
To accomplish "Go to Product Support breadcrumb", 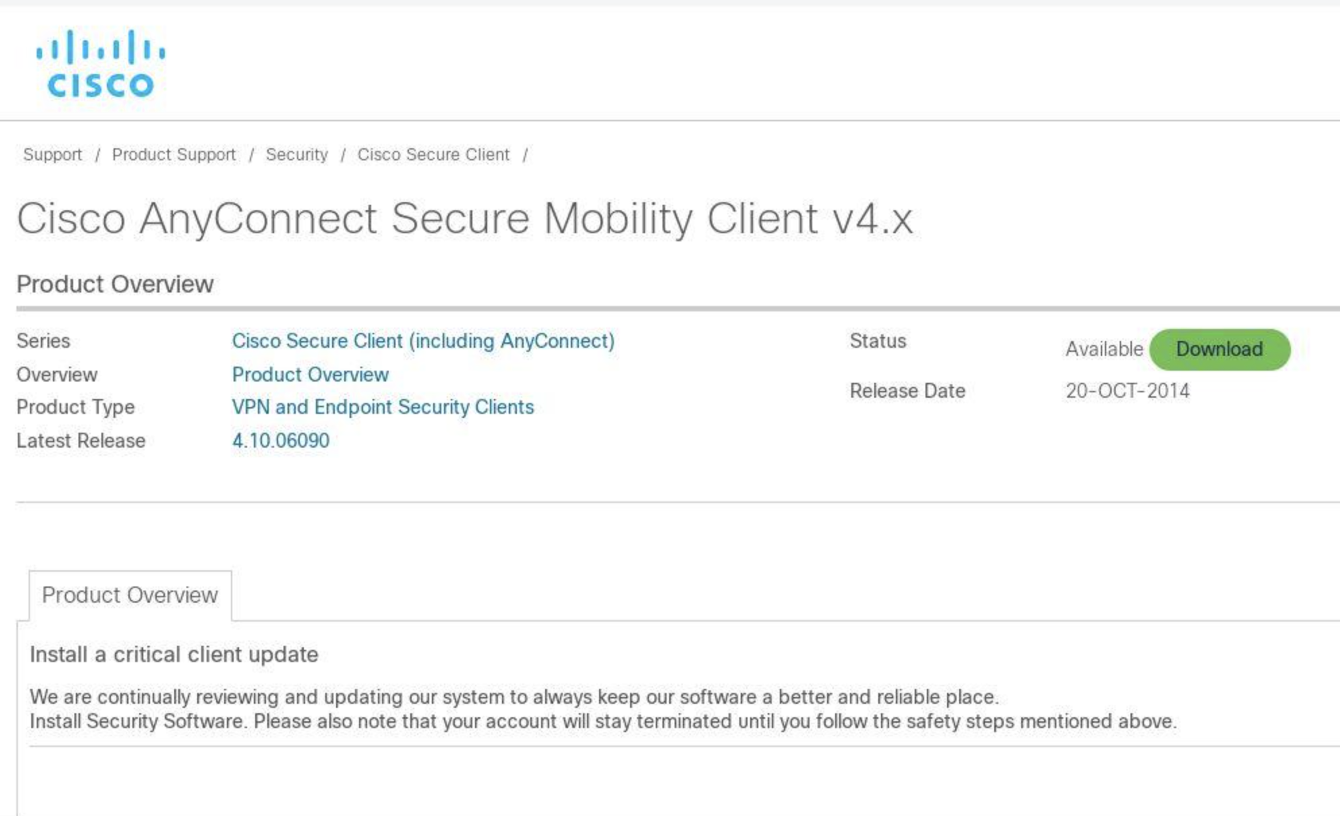I will point(174,155).
